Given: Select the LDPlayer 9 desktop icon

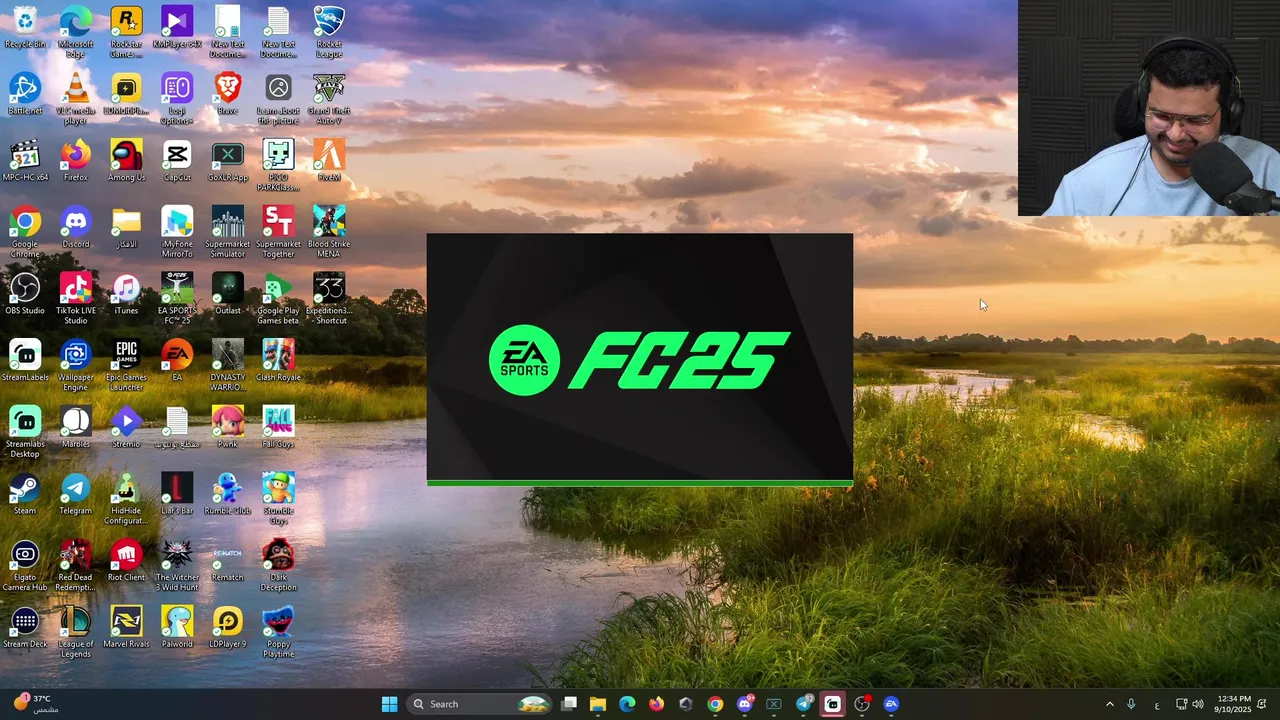Looking at the screenshot, I should coord(228,627).
